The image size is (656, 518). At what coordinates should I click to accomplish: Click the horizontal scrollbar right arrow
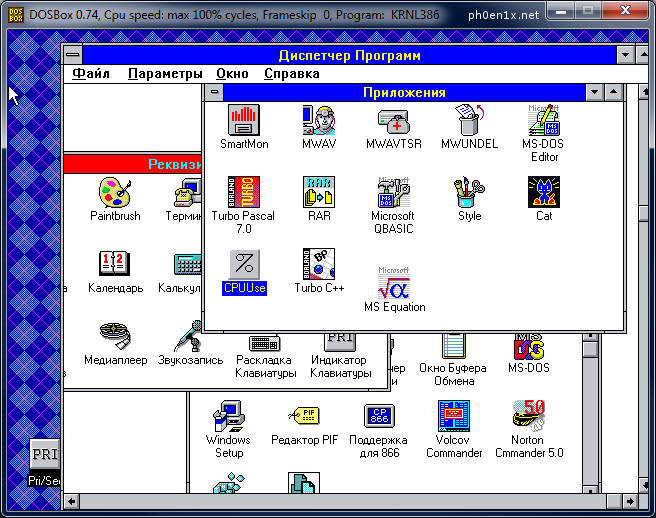[x=630, y=501]
